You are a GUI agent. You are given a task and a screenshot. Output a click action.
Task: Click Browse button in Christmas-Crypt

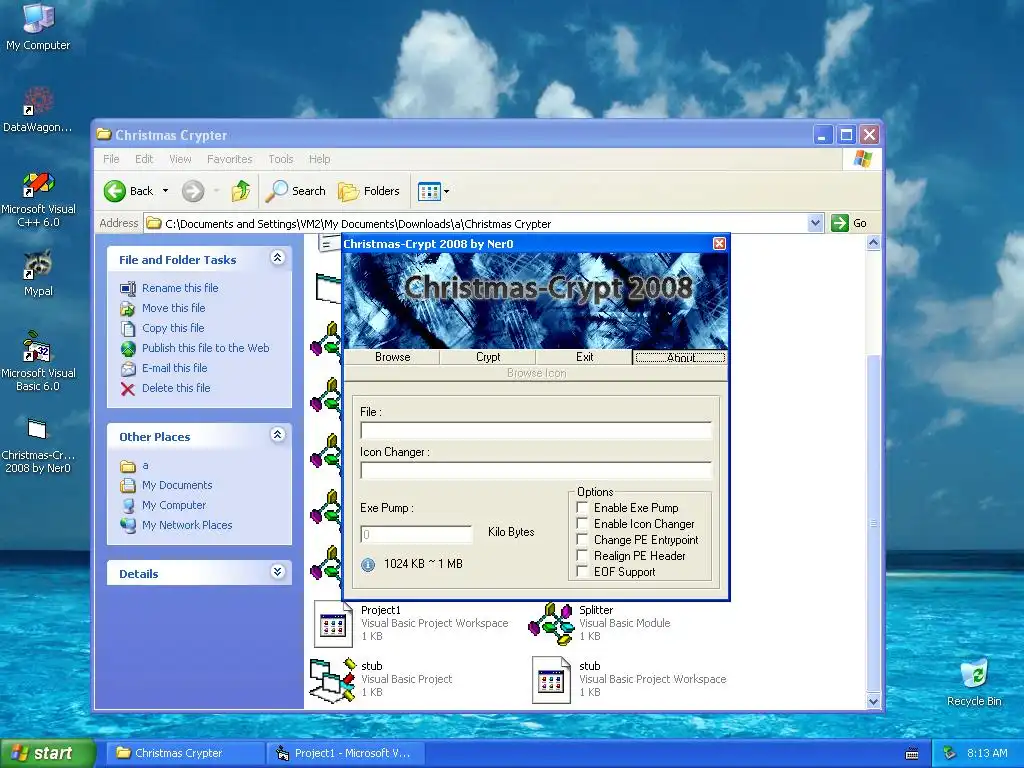pyautogui.click(x=392, y=357)
